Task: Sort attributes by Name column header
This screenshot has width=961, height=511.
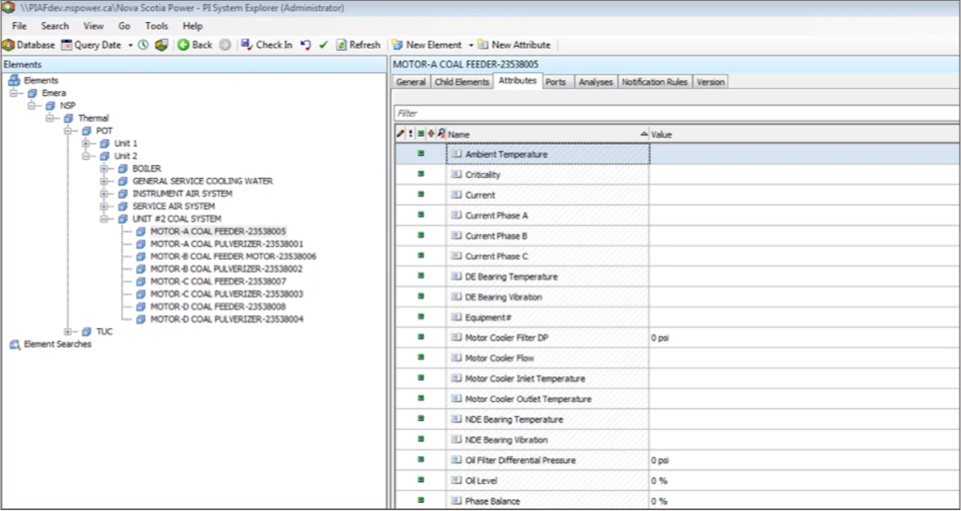Action: click(x=547, y=134)
